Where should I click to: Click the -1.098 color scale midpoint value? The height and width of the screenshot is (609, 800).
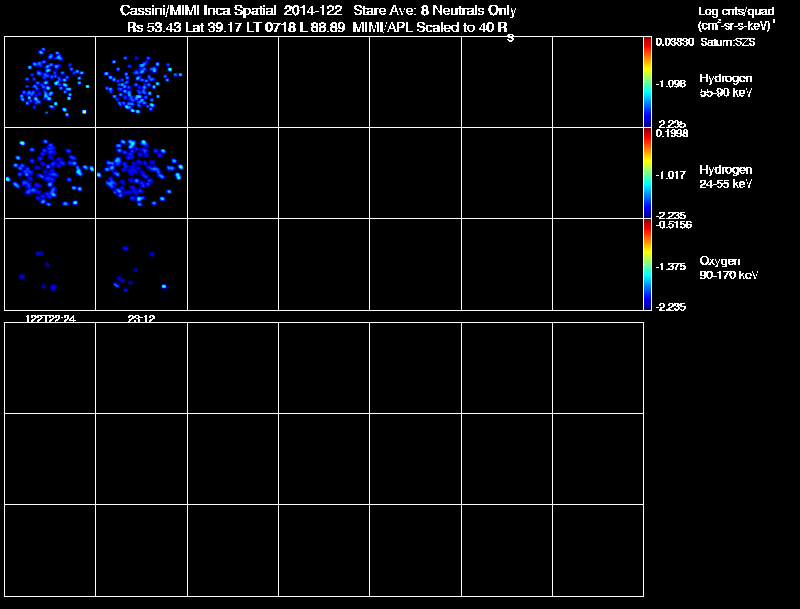tap(670, 84)
